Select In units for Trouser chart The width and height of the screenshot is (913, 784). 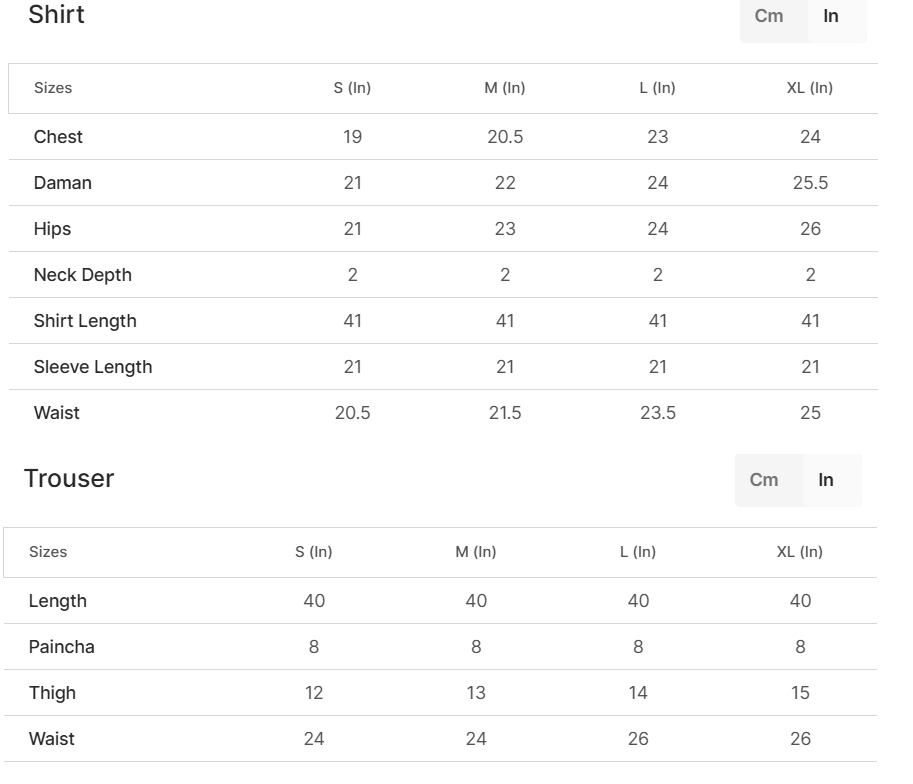826,480
